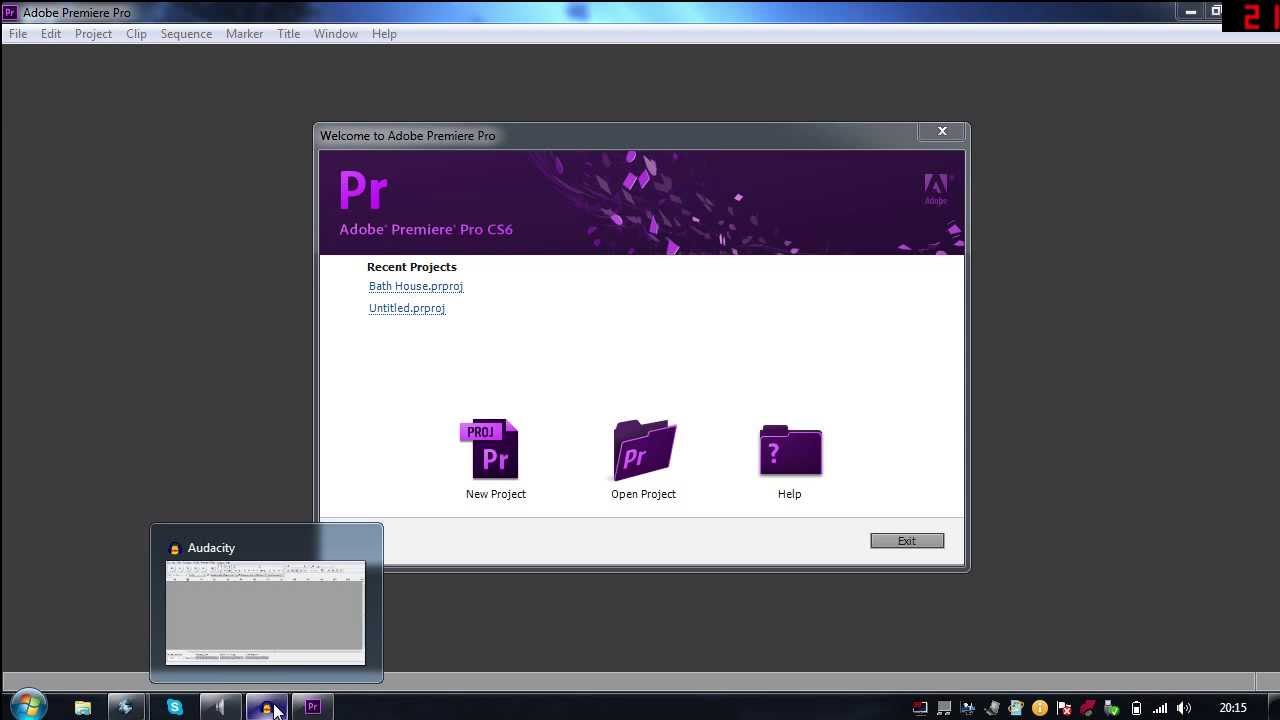Minimize the Adobe Premiere Pro window
Screen dimensions: 1280x720
(x=1191, y=12)
